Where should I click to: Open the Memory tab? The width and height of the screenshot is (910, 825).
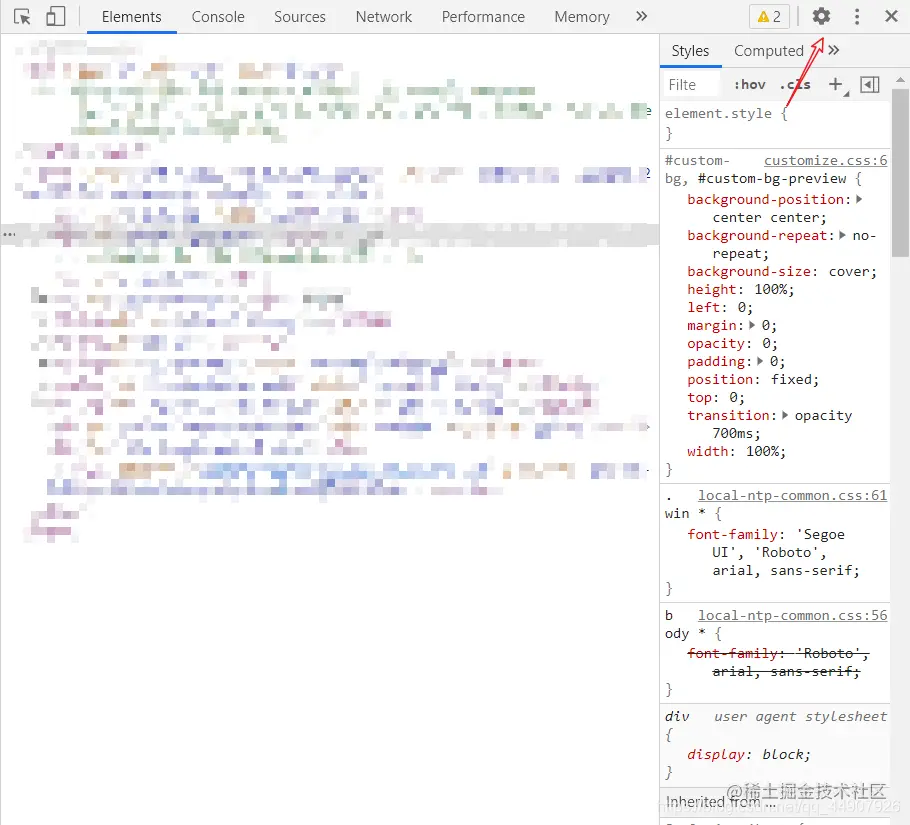tap(582, 17)
